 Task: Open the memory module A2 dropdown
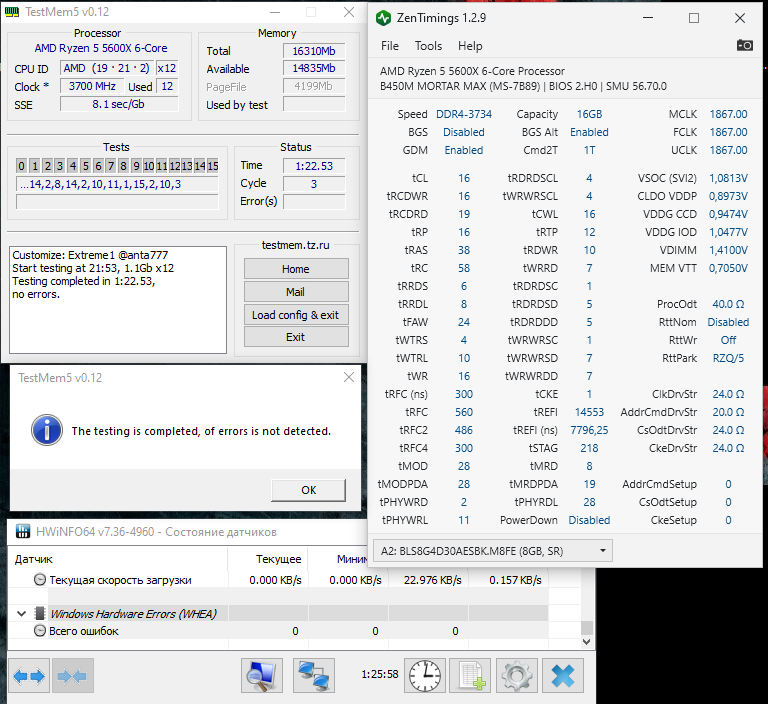[493, 551]
